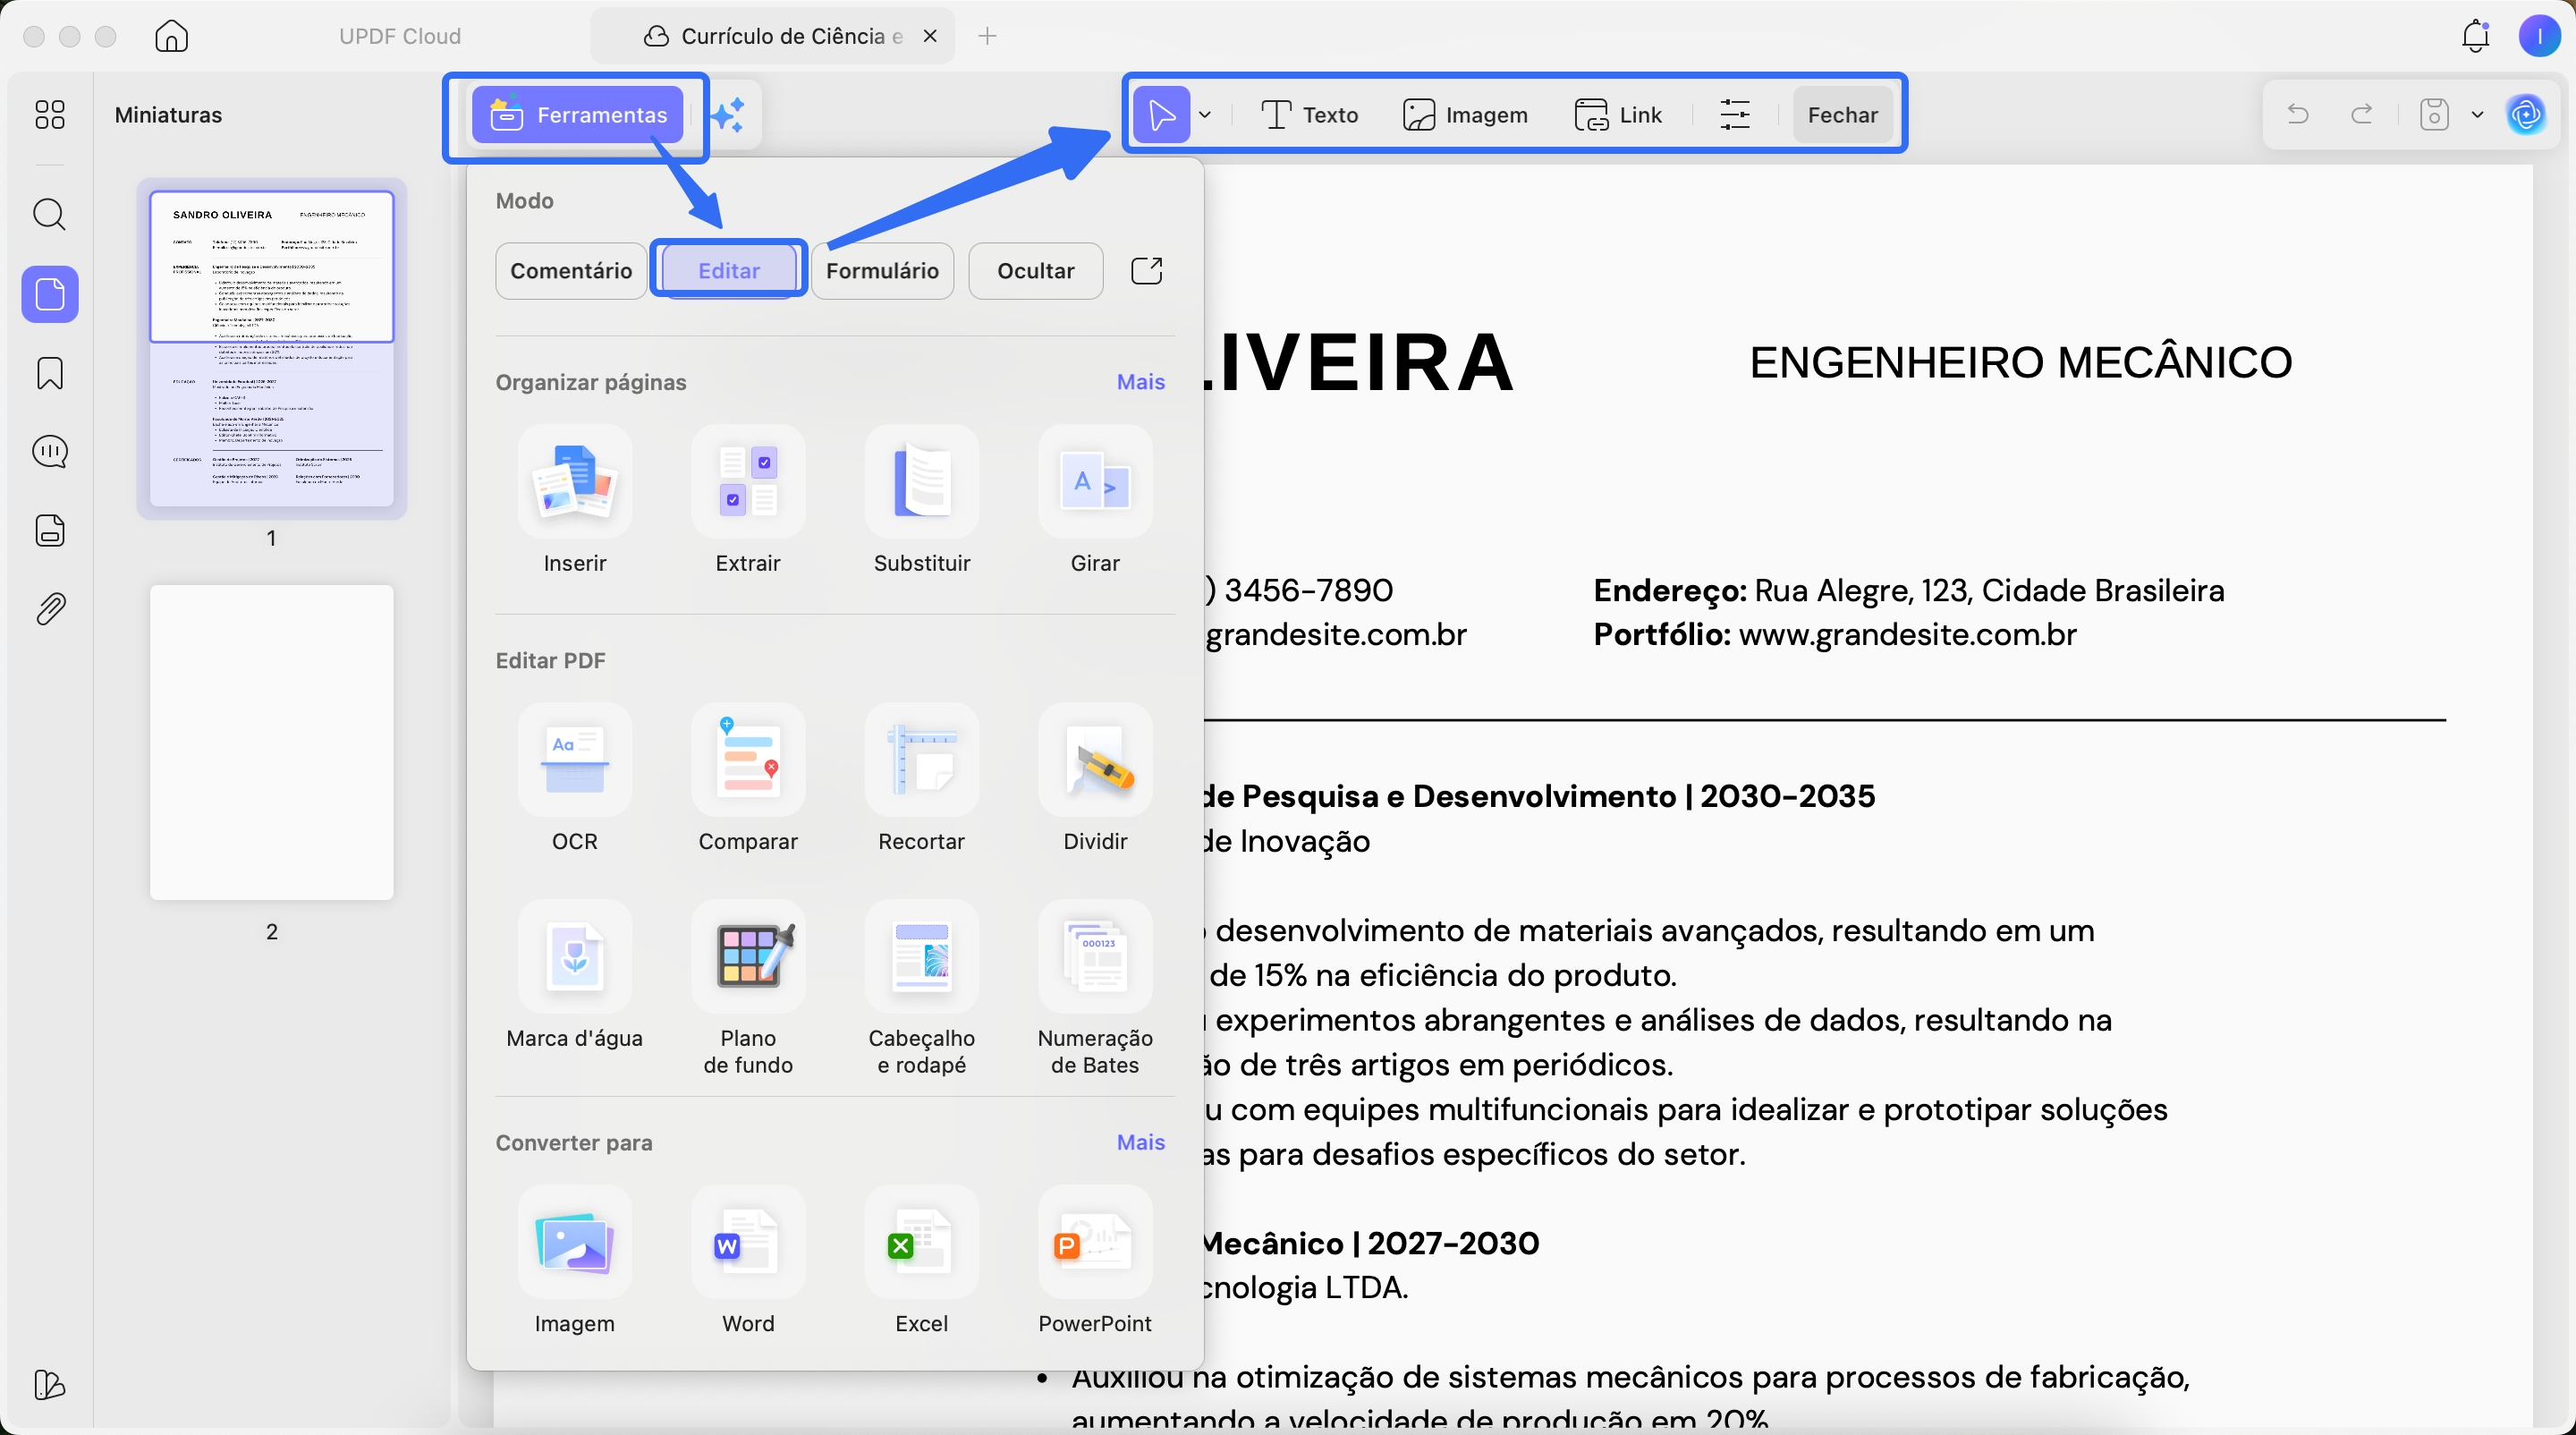Click the undo arrow
2576x1435 pixels.
2298,115
